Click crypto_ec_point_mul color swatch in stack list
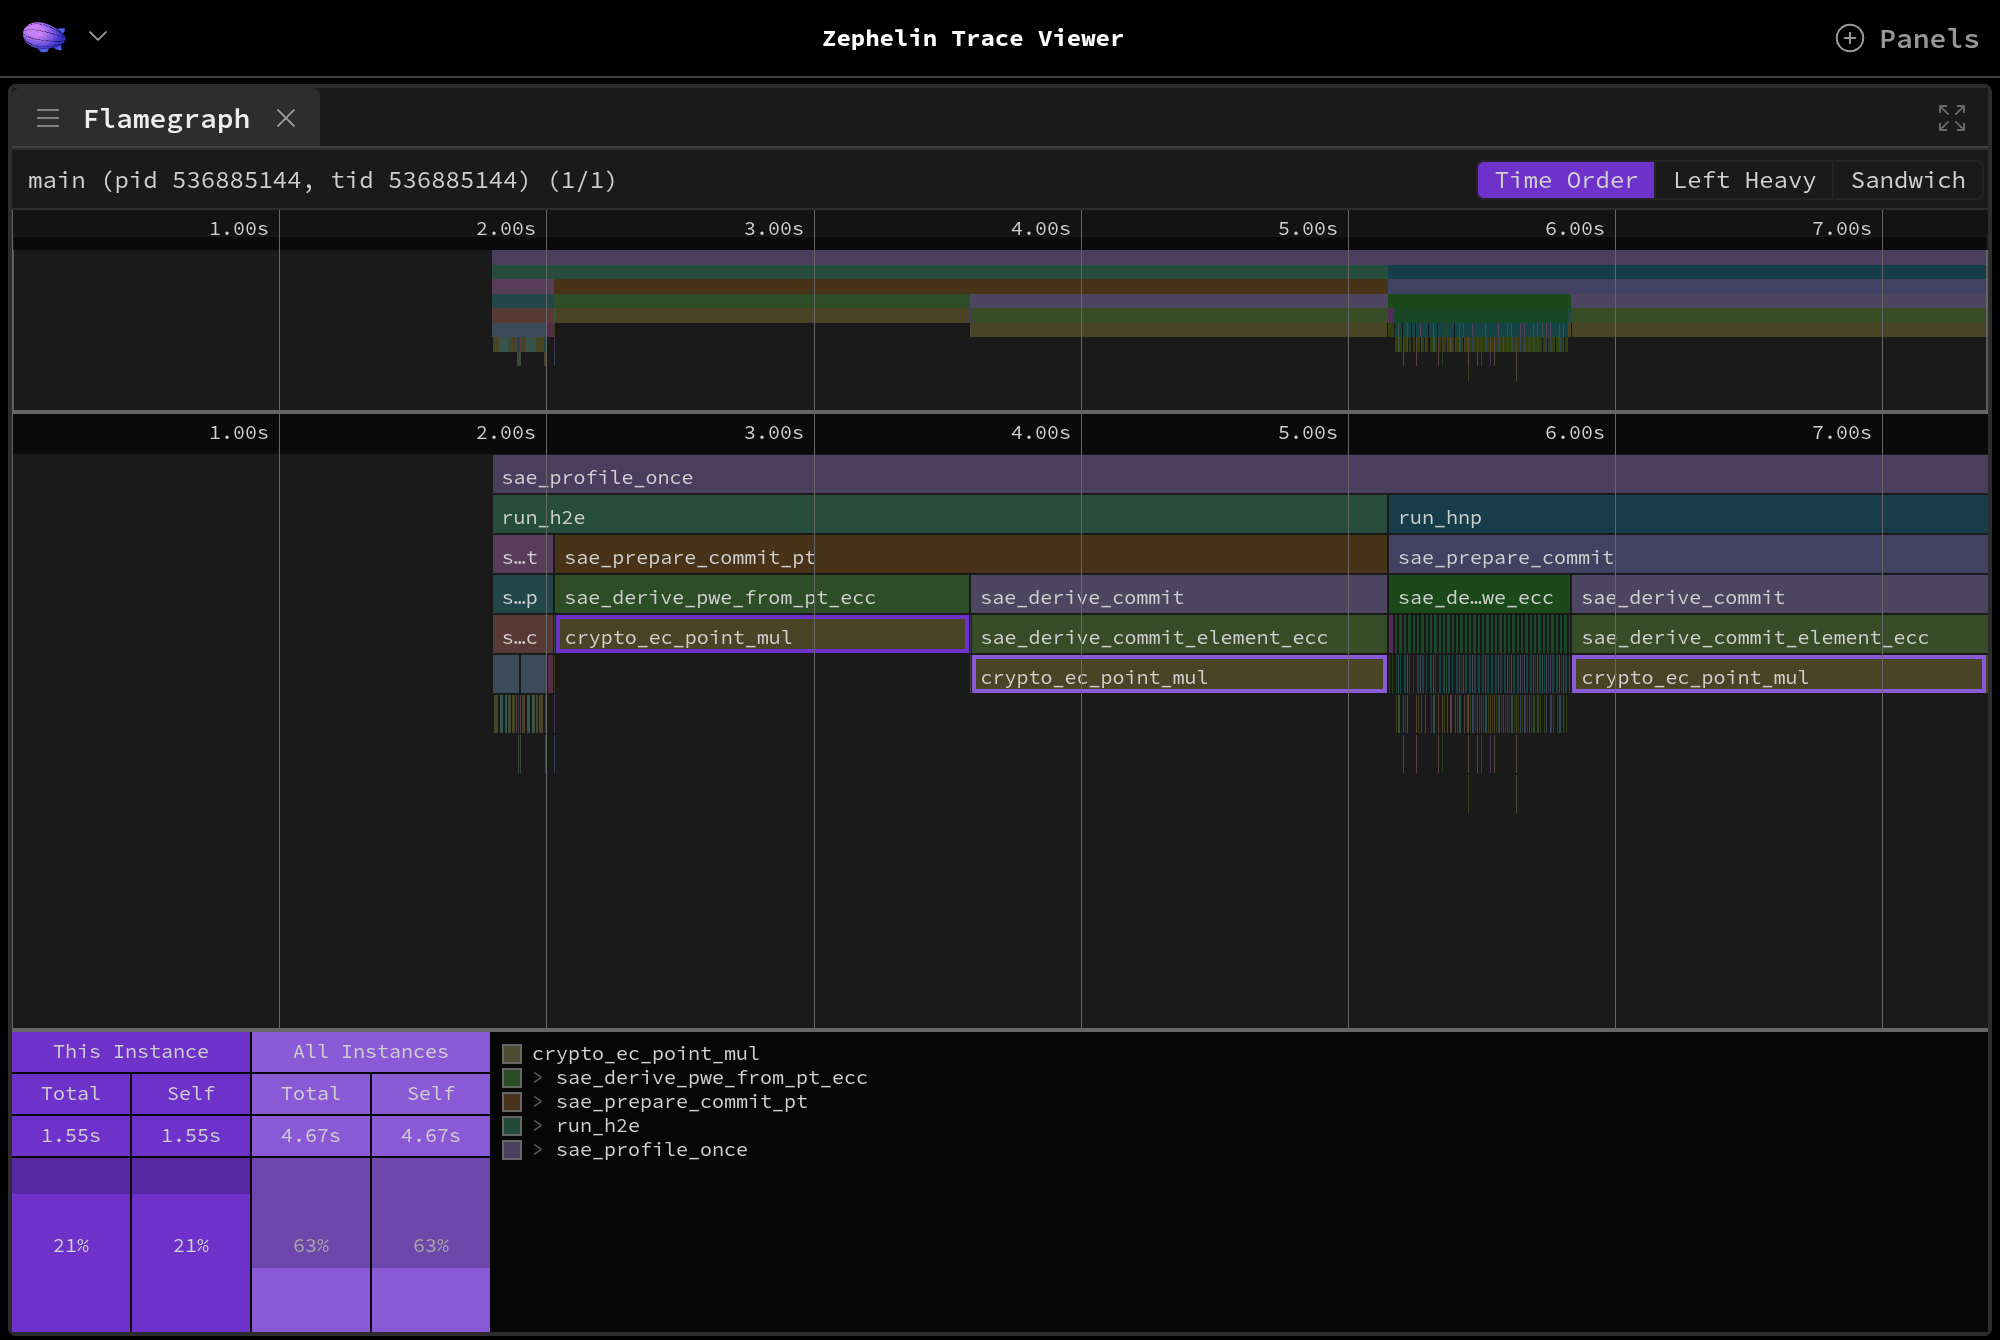This screenshot has height=1340, width=2000. (x=512, y=1053)
